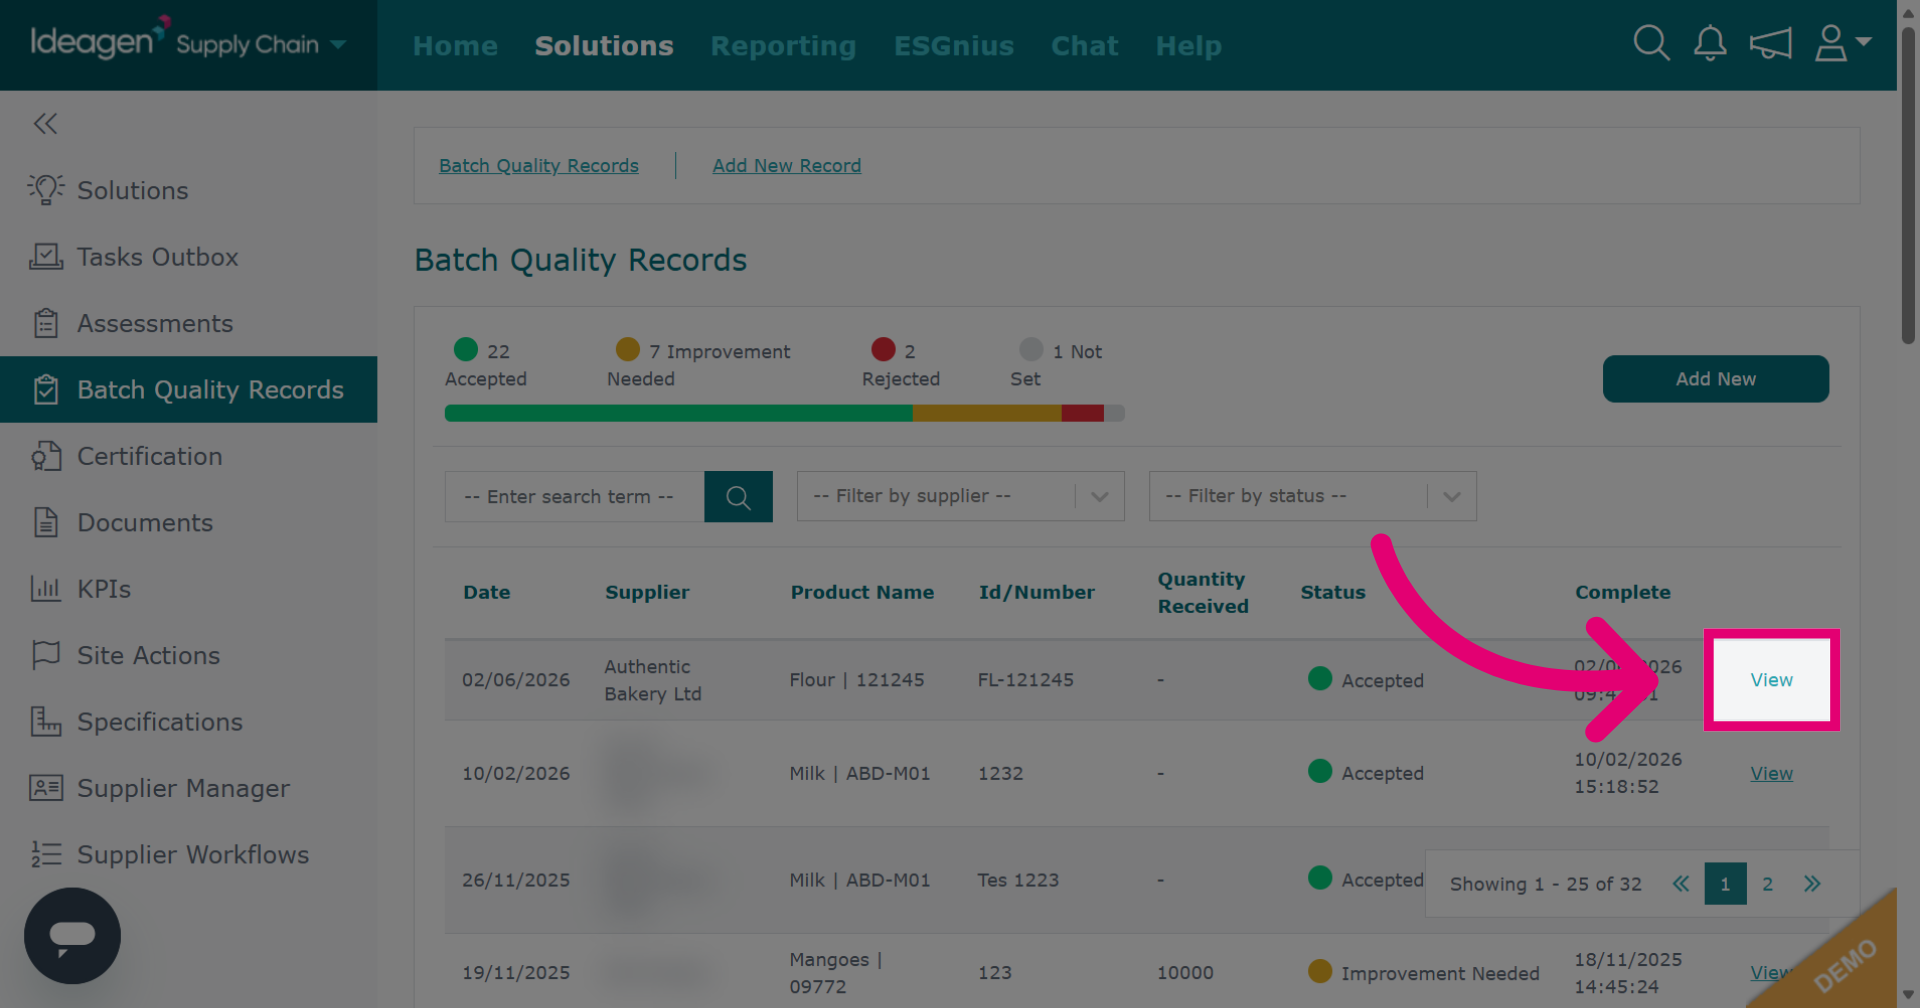Sort by the Status column header
The height and width of the screenshot is (1008, 1920).
[1333, 592]
